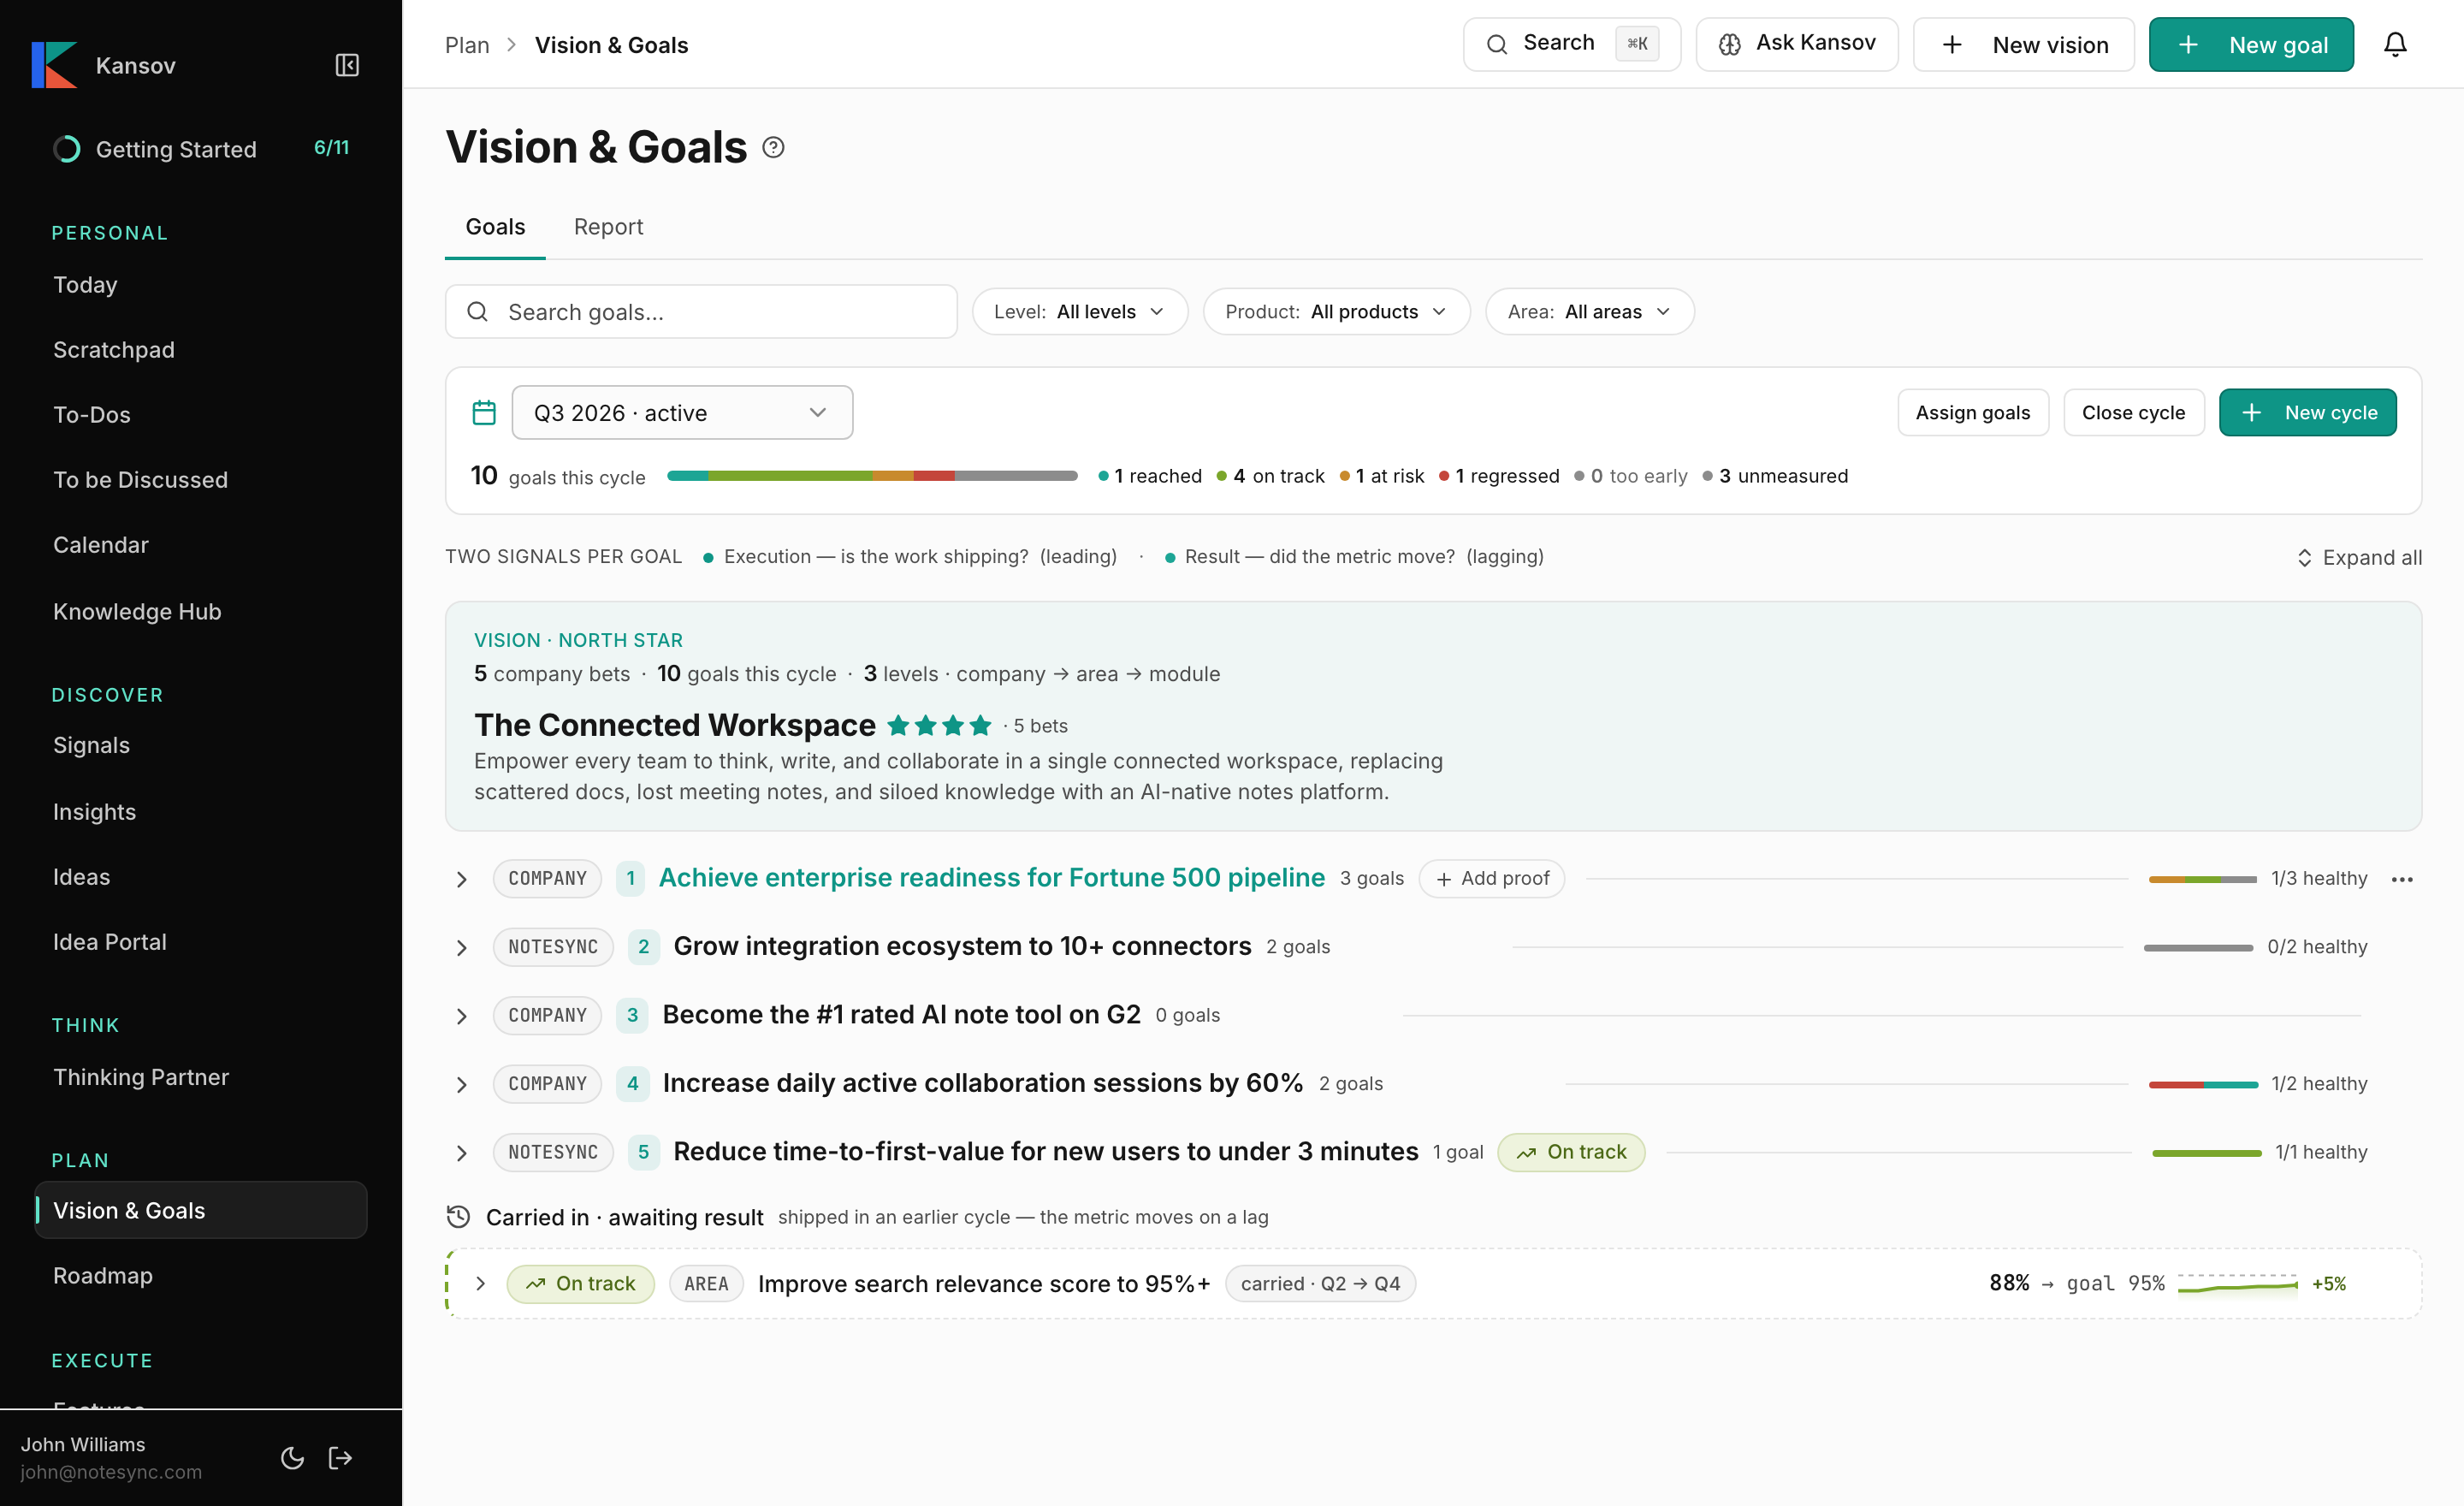Click health bar for Fortune 500 bet
This screenshot has width=2464, height=1506.
pyautogui.click(x=2202, y=879)
